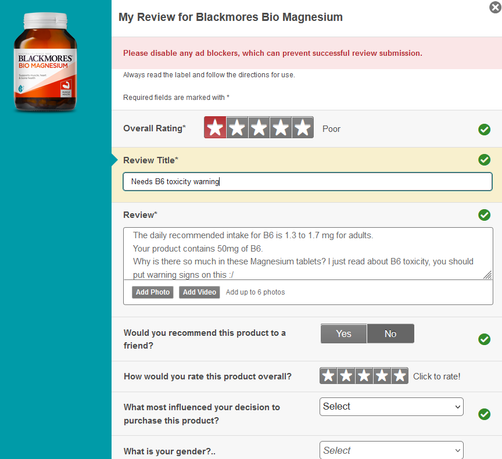Rate product overall four stars

[x=382, y=376]
